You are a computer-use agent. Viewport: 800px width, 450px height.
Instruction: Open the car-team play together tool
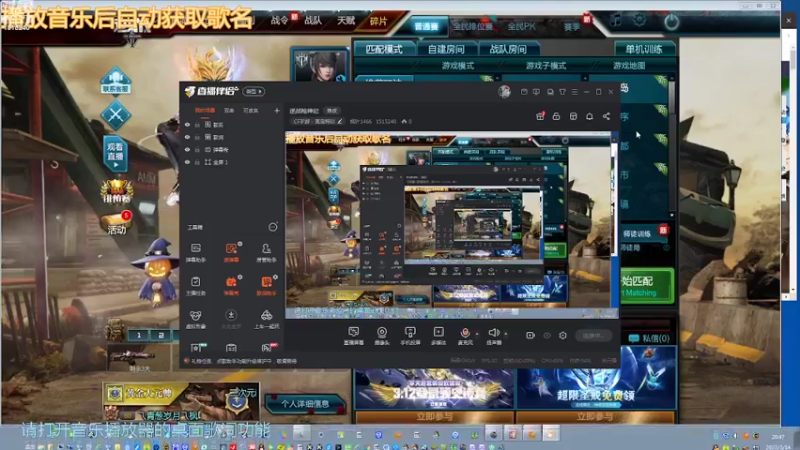tap(266, 319)
